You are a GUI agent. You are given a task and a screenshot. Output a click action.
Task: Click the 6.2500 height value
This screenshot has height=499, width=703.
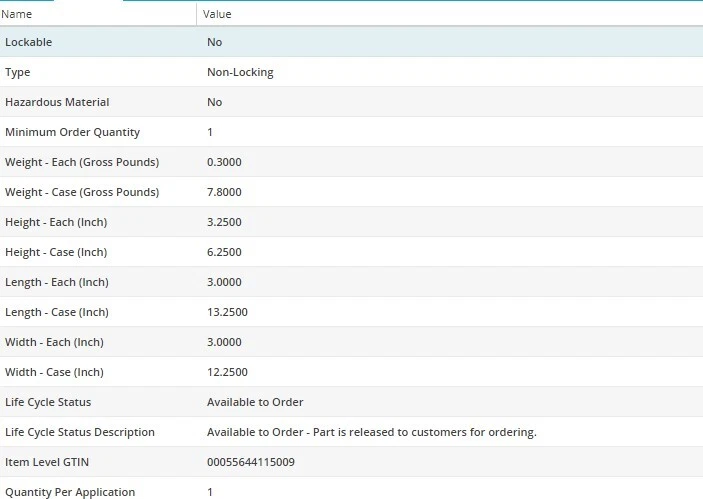click(x=224, y=252)
